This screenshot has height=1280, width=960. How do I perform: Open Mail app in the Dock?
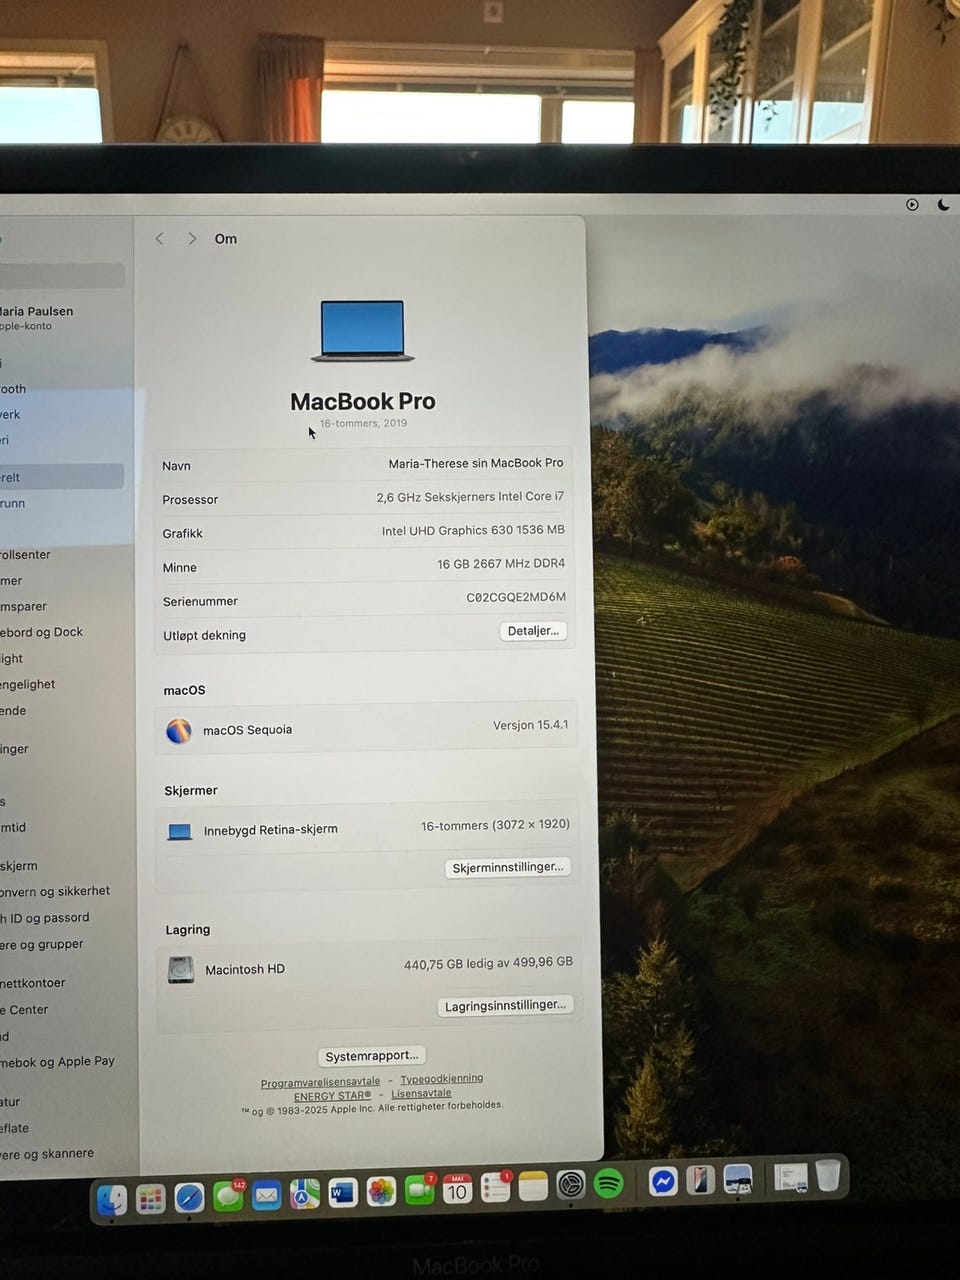pos(266,1195)
